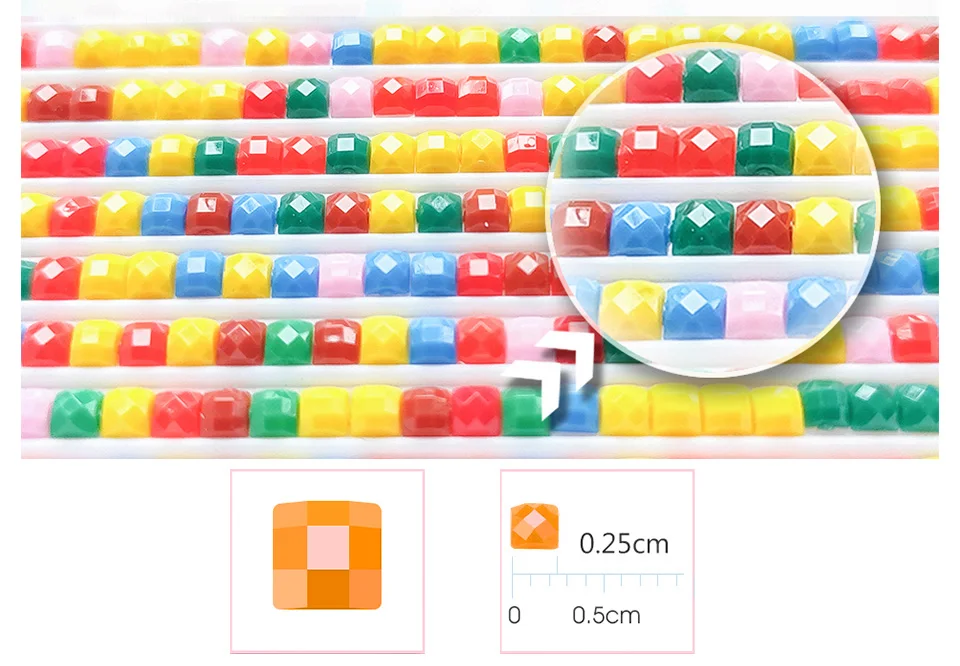Viewport: 960px width, 666px height.
Task: Click the trio of green beads at bottom right
Action: (869, 405)
